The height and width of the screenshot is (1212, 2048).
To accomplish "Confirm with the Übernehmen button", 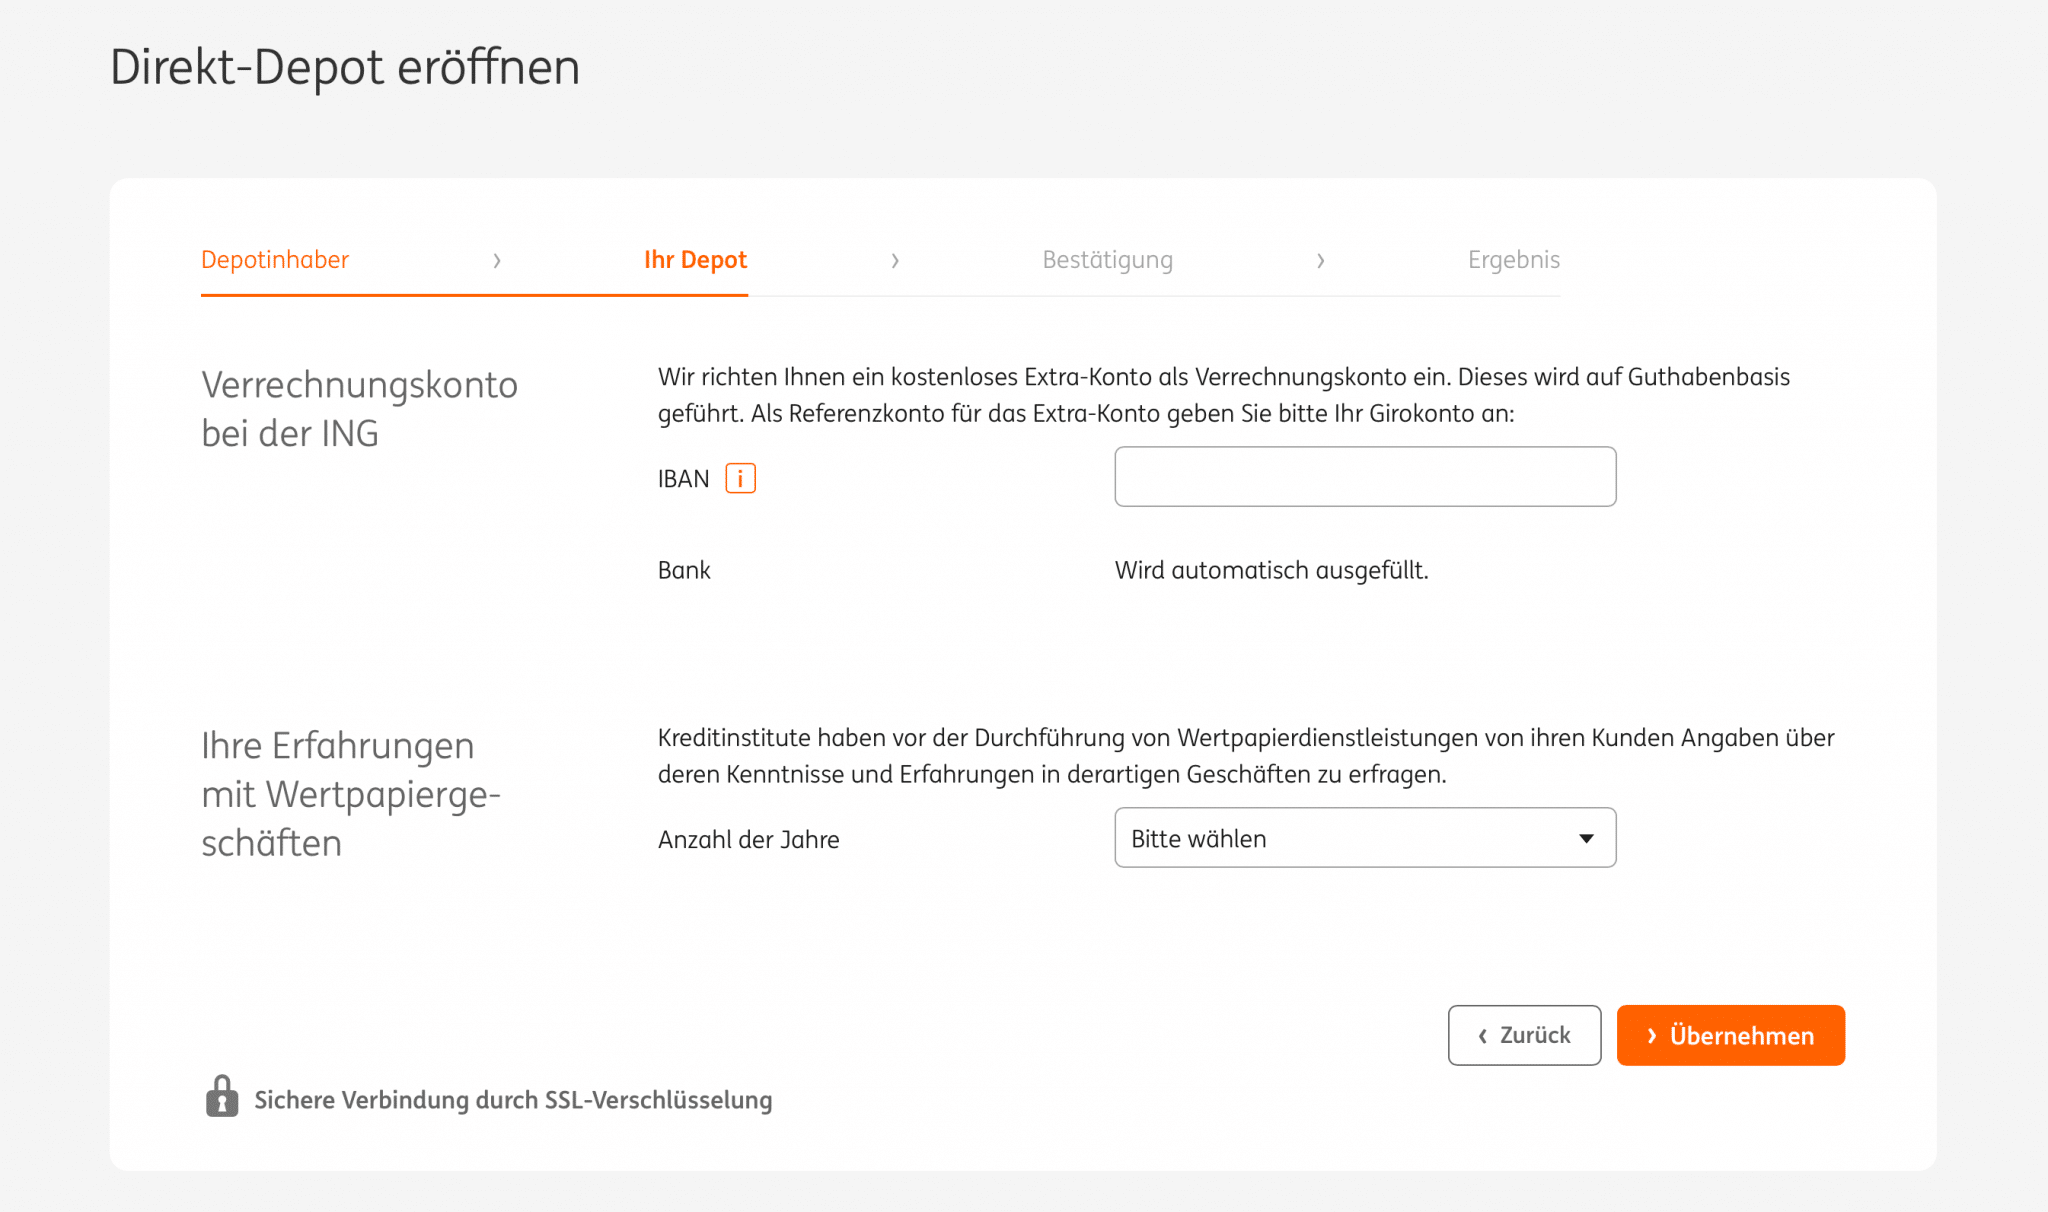I will (x=1730, y=1035).
